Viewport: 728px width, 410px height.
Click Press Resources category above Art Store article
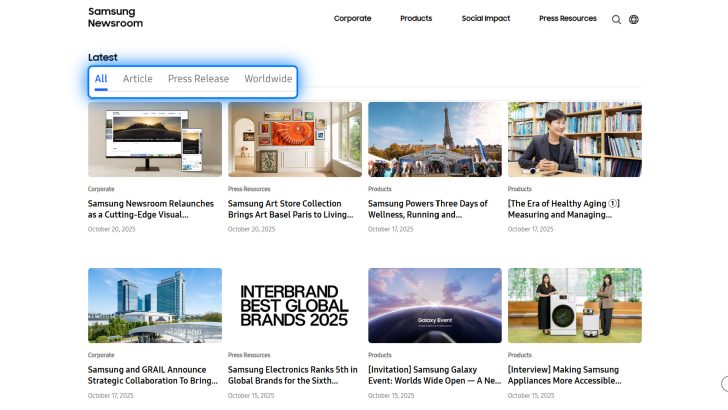249,189
